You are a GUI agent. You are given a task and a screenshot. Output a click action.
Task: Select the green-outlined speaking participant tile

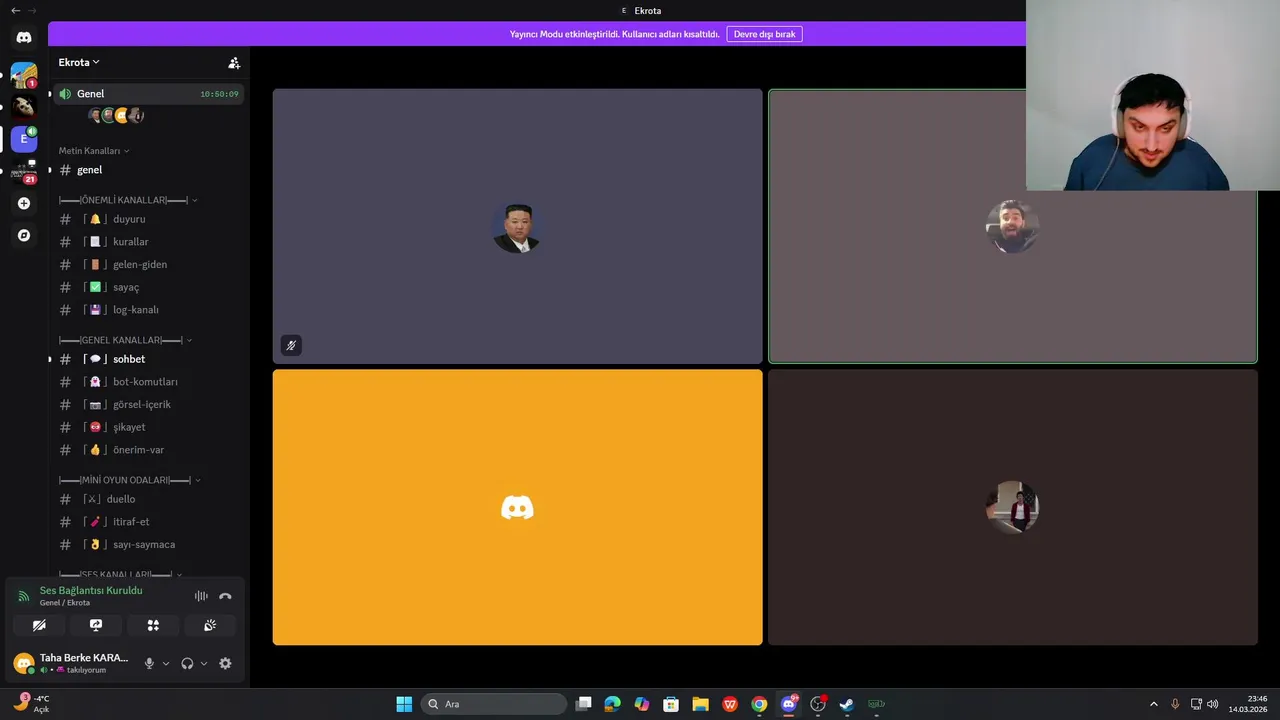click(1012, 226)
